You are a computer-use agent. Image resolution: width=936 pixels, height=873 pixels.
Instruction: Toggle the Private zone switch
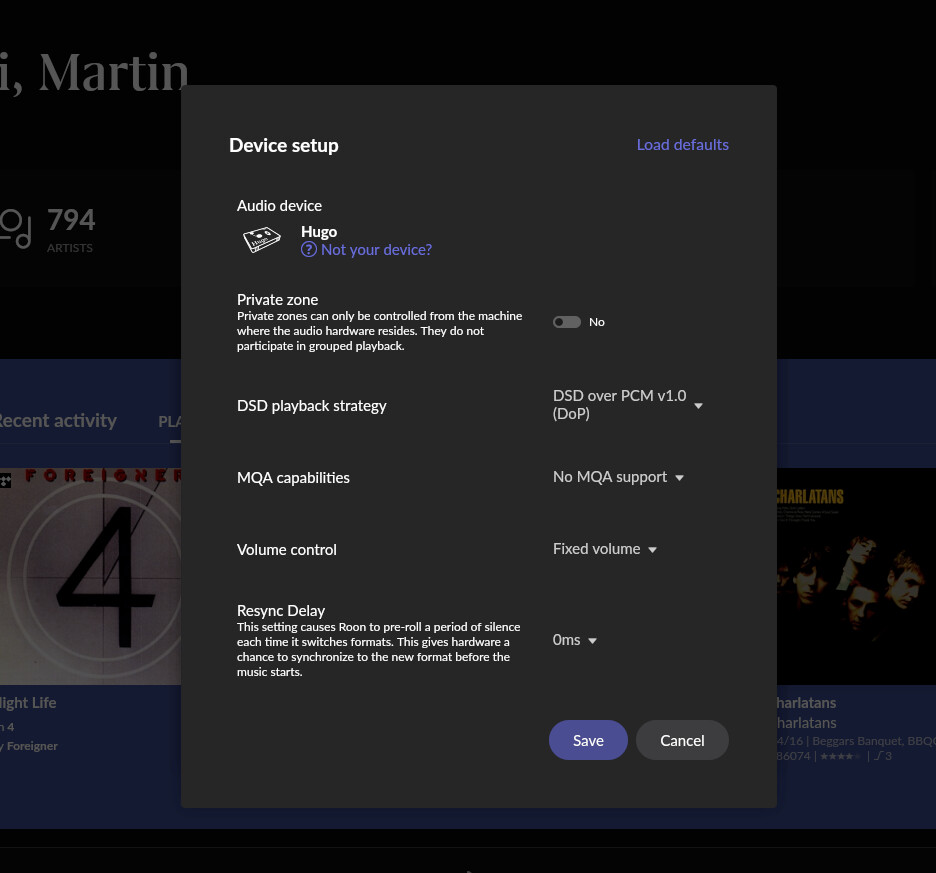567,322
